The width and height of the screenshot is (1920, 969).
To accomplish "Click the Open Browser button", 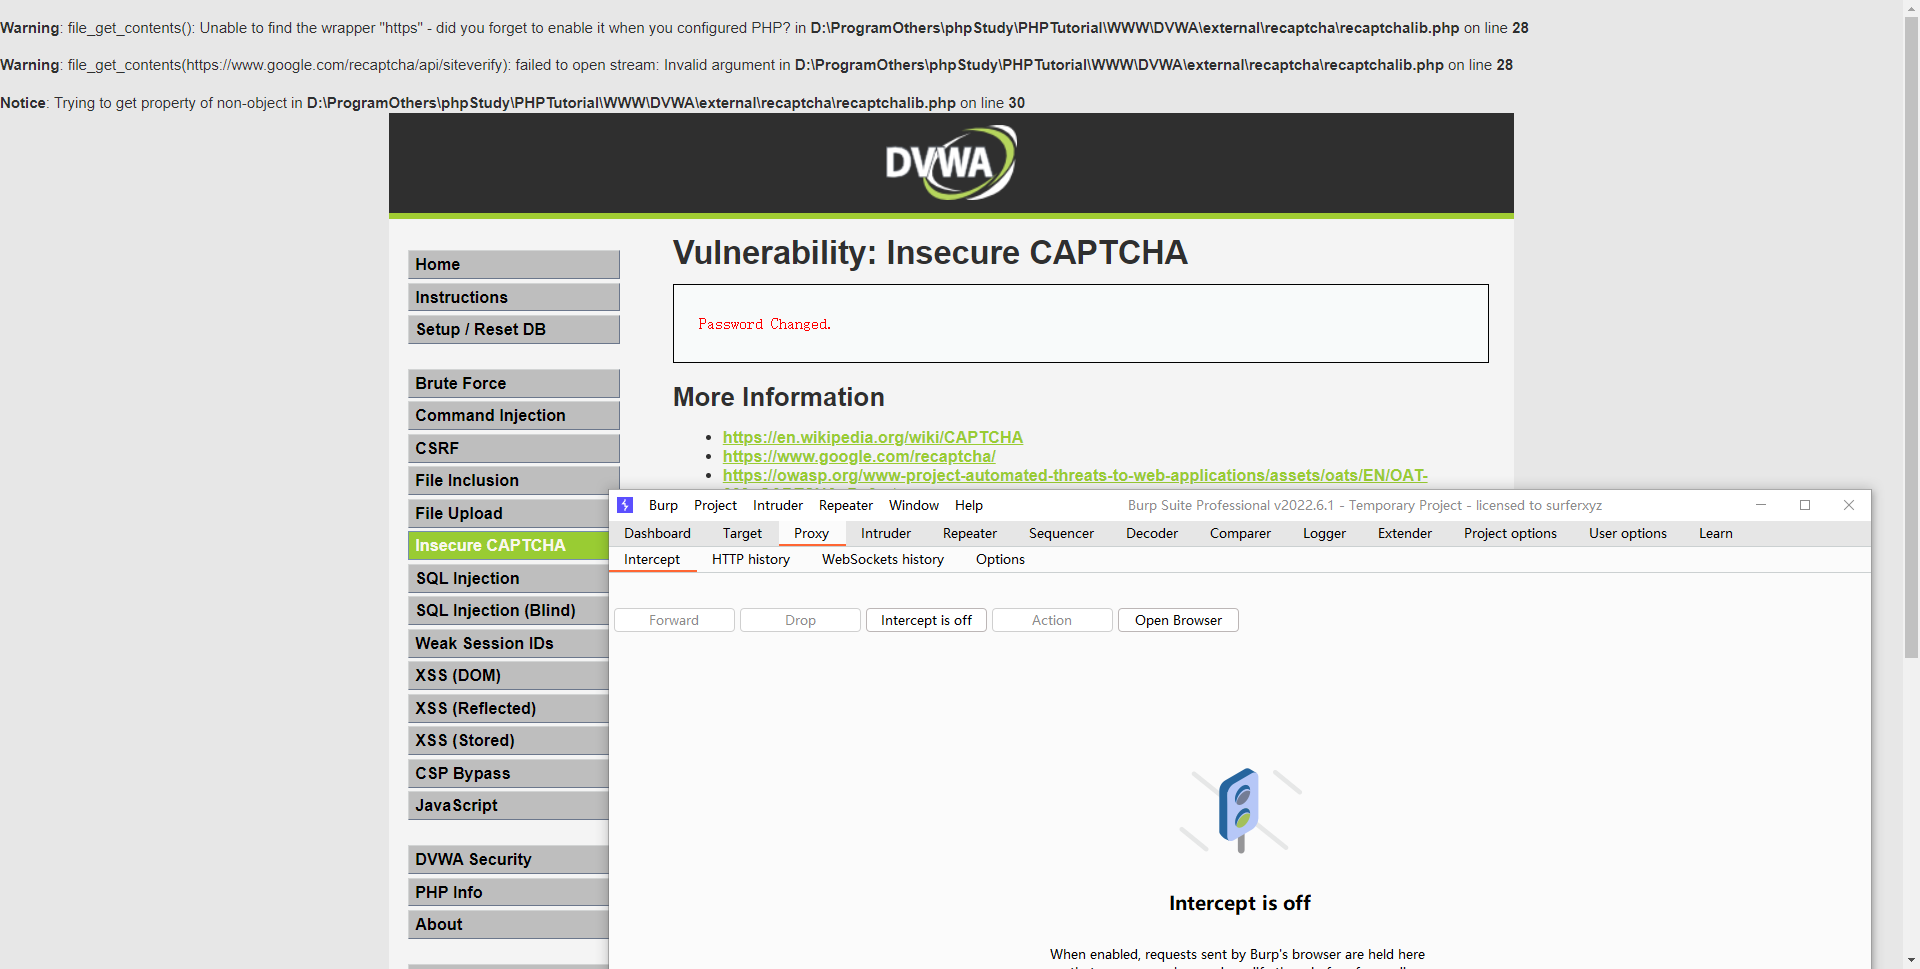I will (1178, 620).
